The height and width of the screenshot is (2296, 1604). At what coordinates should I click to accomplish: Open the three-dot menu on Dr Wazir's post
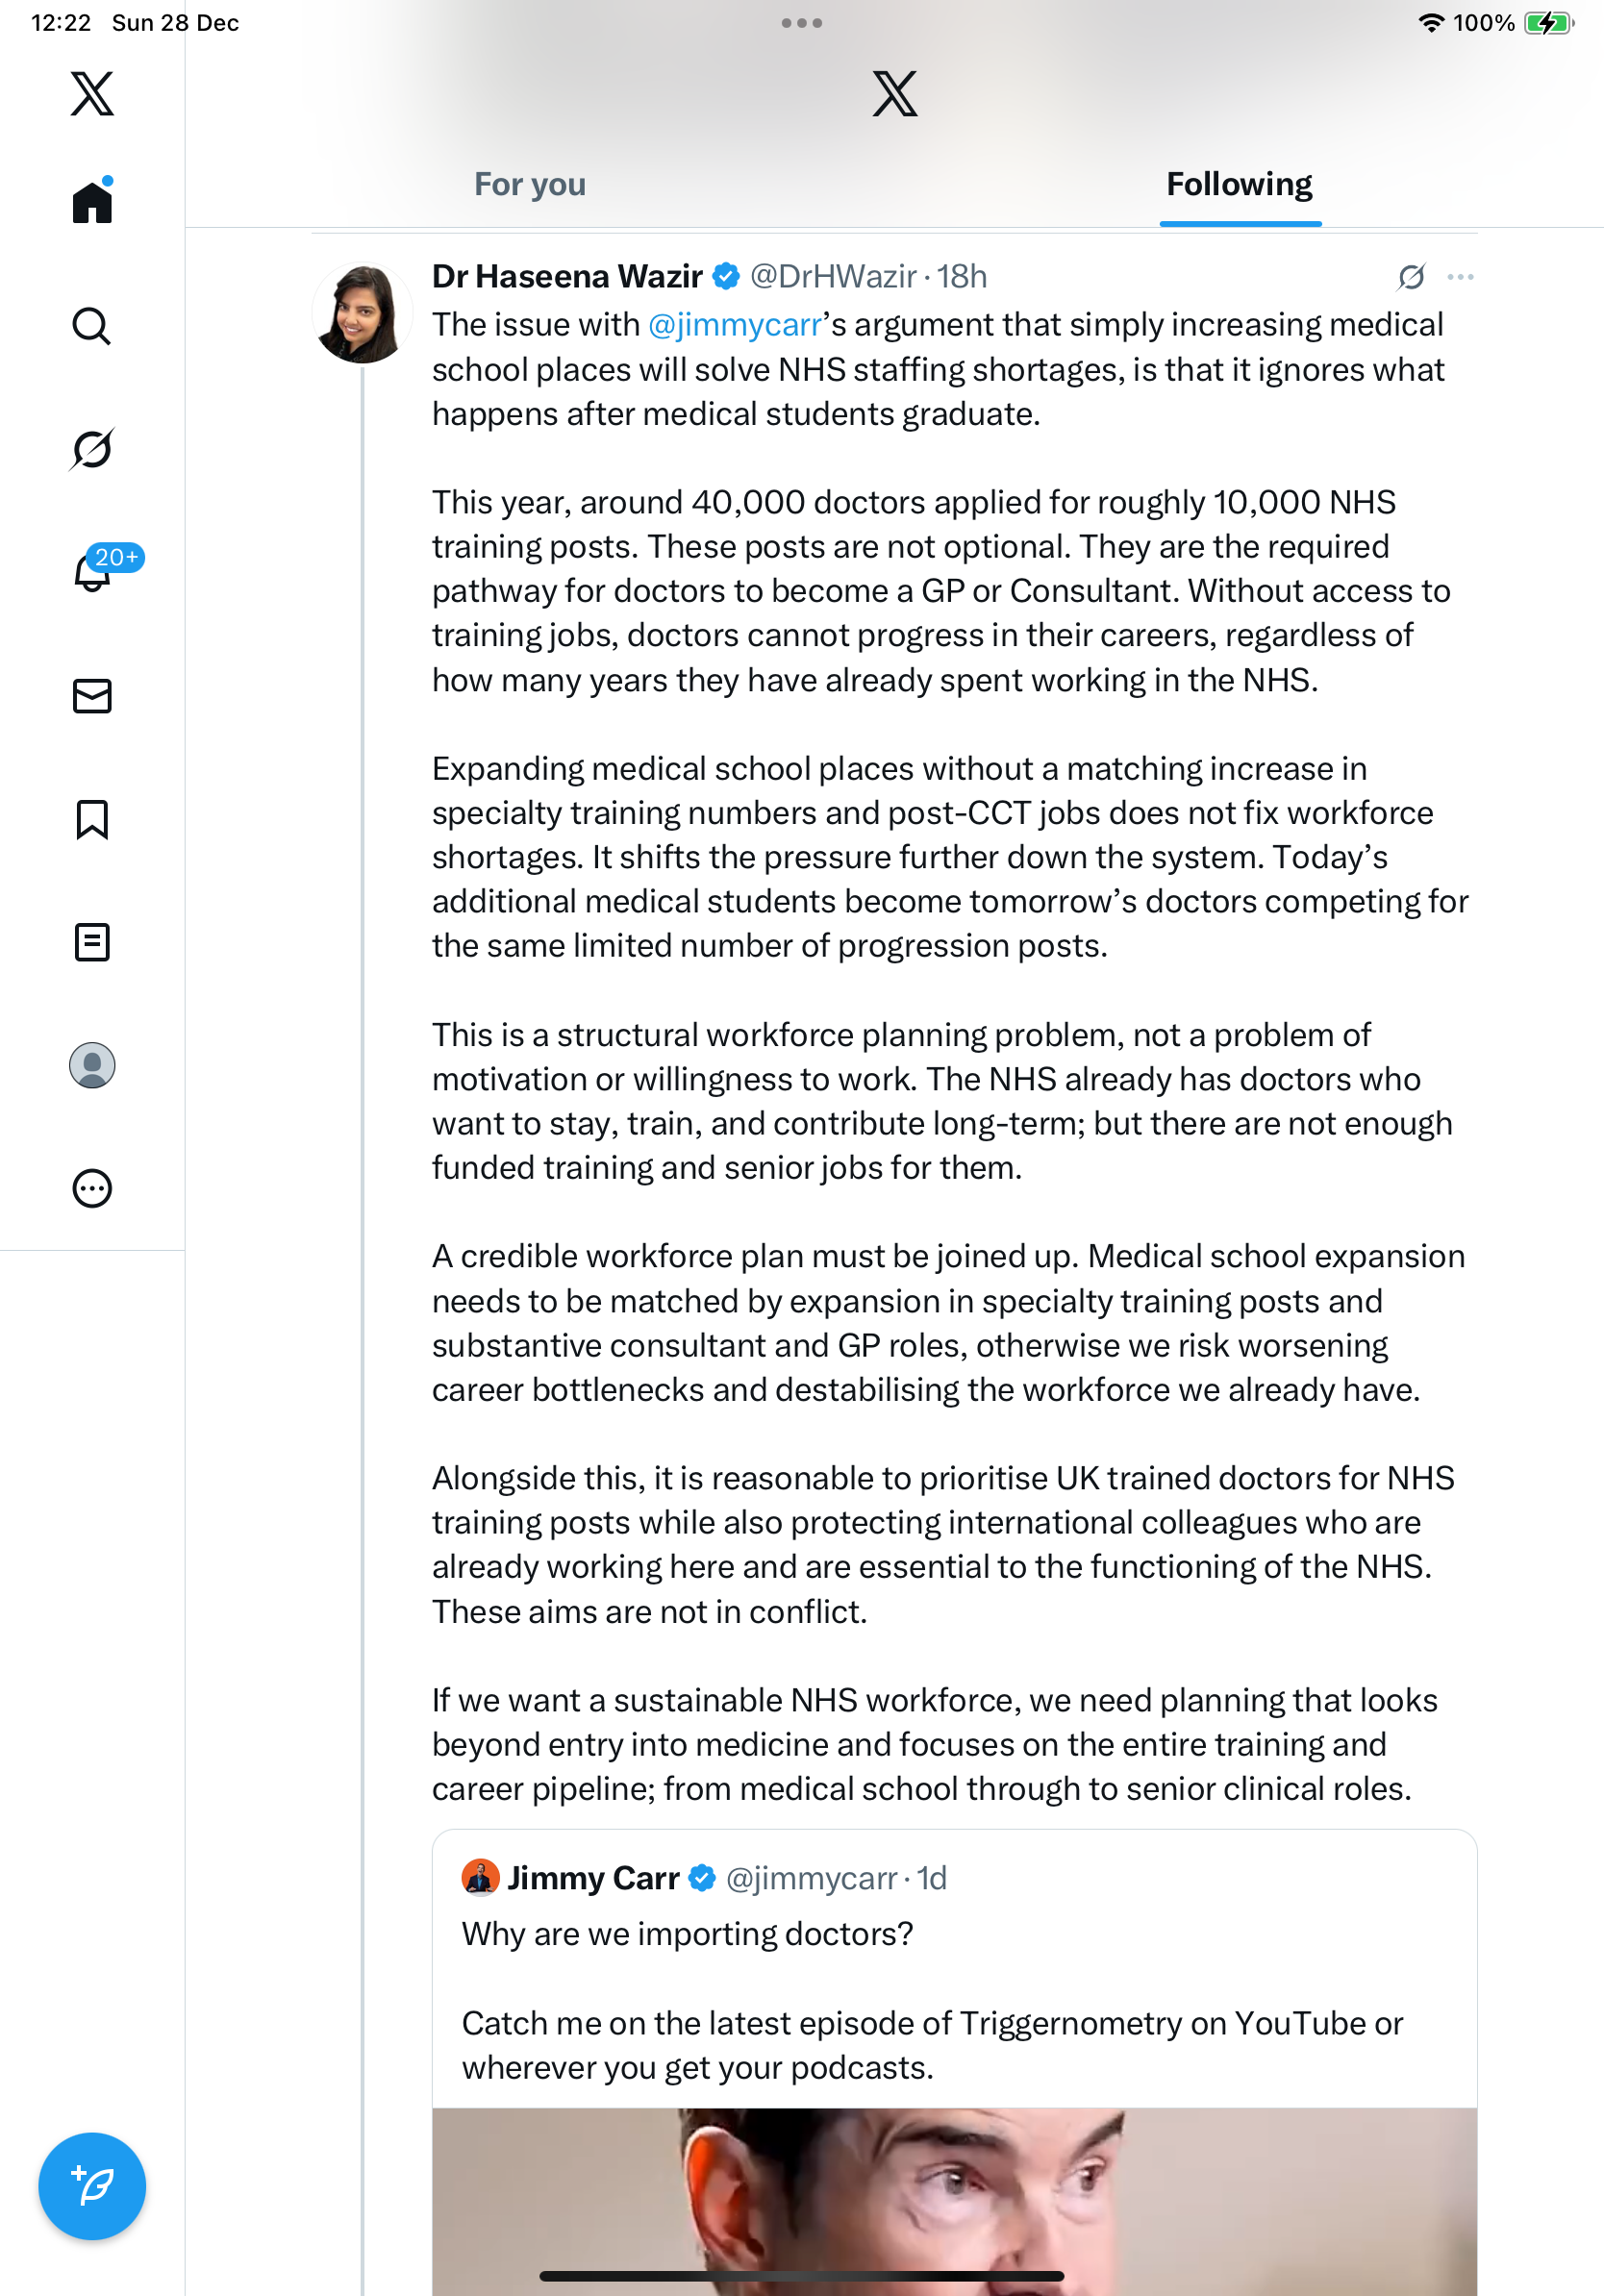click(x=1460, y=277)
